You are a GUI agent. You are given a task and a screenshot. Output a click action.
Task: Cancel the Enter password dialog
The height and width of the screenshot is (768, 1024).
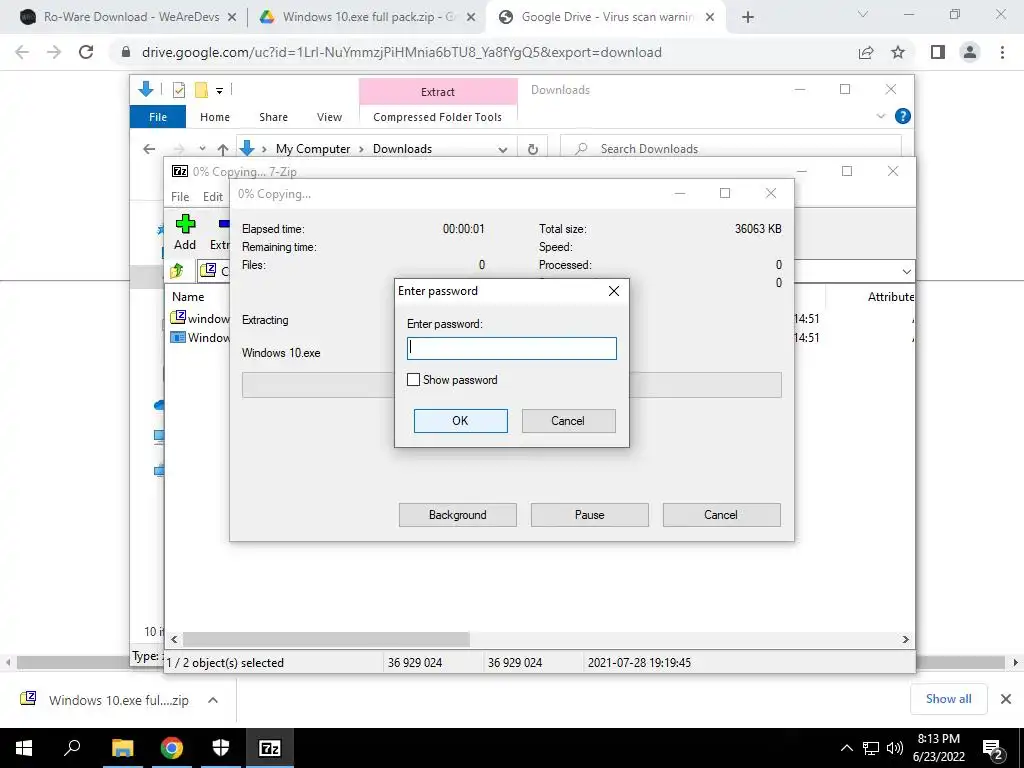(x=568, y=421)
